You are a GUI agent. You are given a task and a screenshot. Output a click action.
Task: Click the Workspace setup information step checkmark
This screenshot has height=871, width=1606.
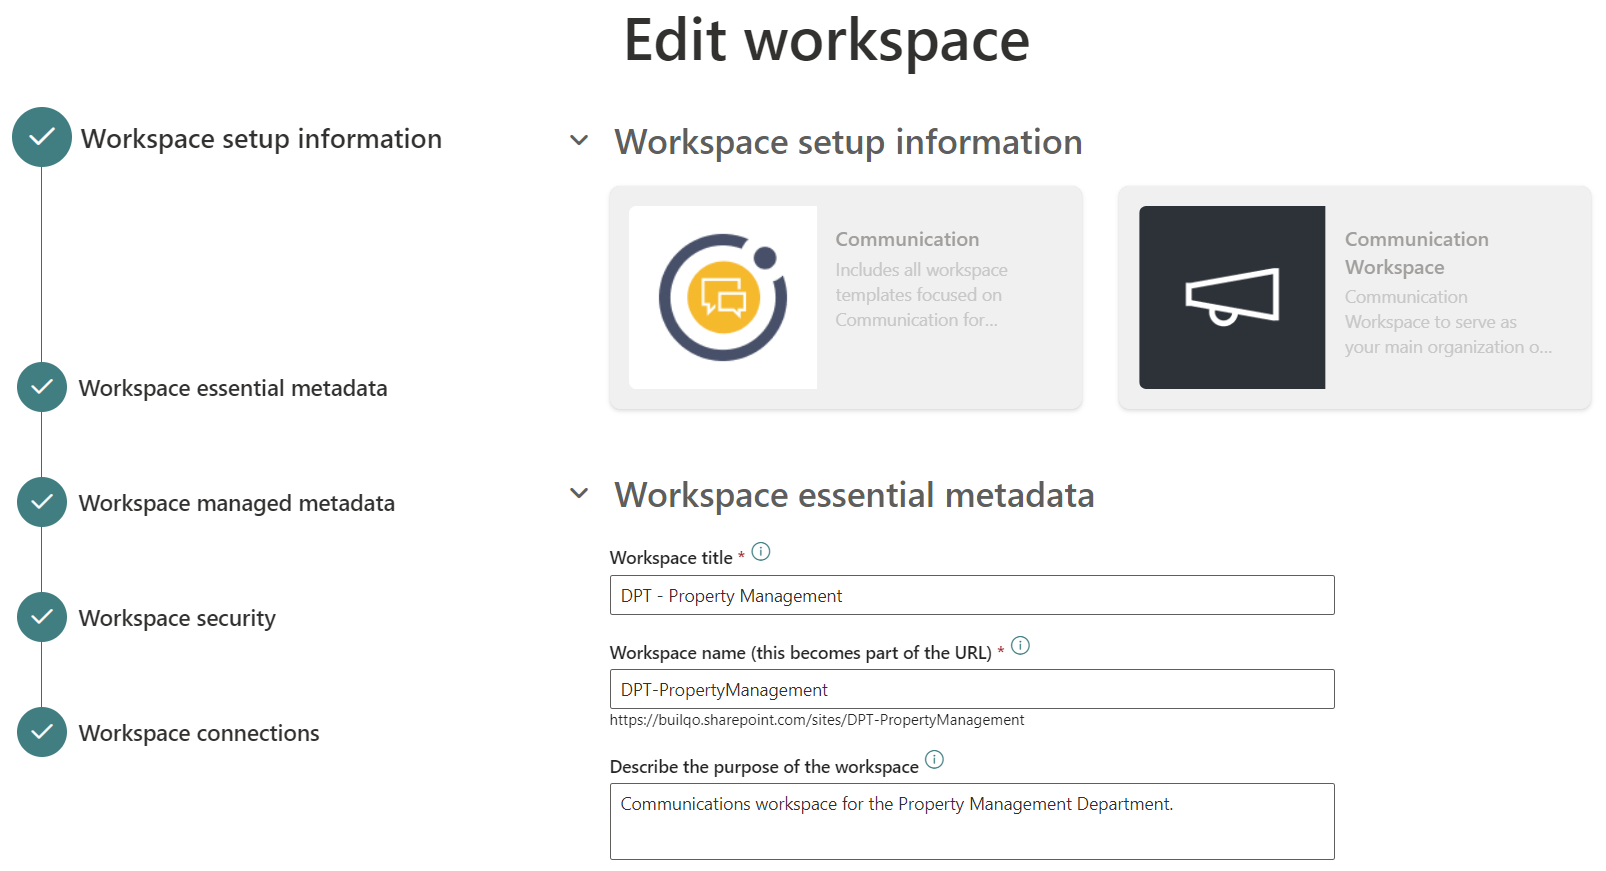(42, 137)
